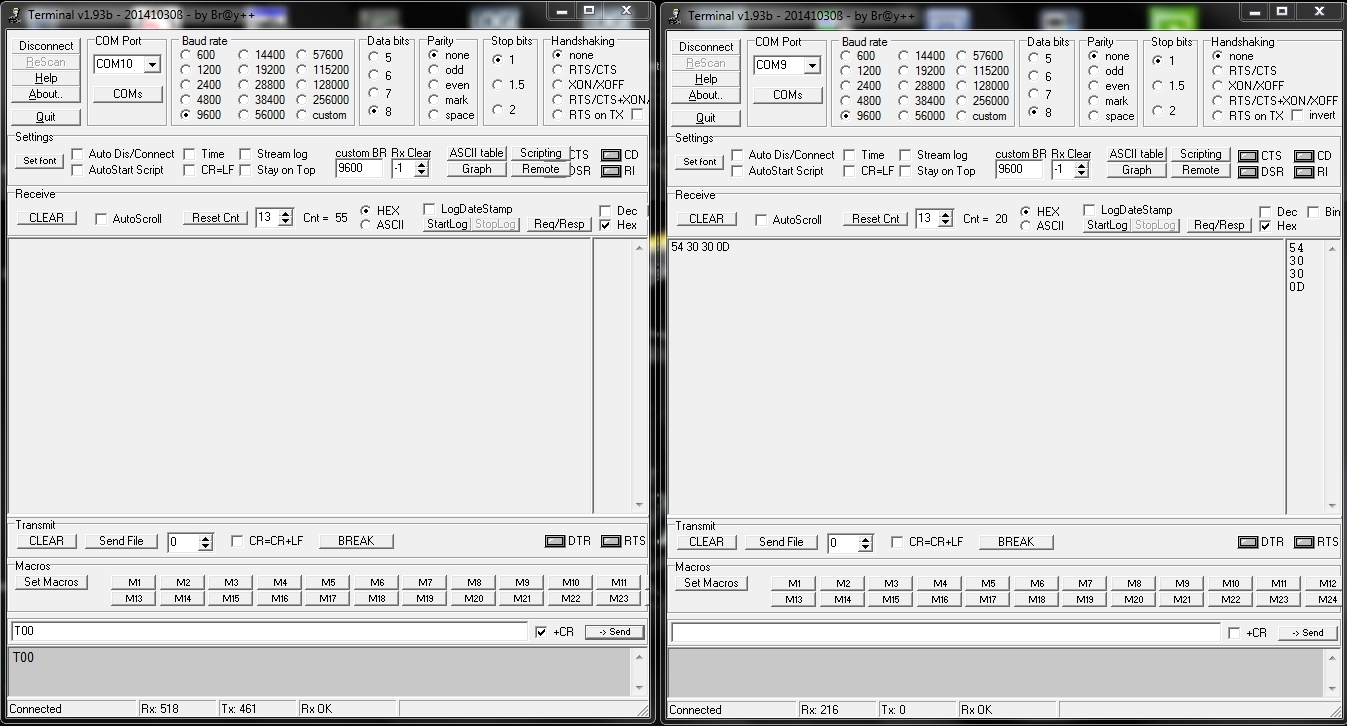Image resolution: width=1347 pixels, height=726 pixels.
Task: Adjust receive column stepper 13 in COM10 window
Action: [x=285, y=218]
